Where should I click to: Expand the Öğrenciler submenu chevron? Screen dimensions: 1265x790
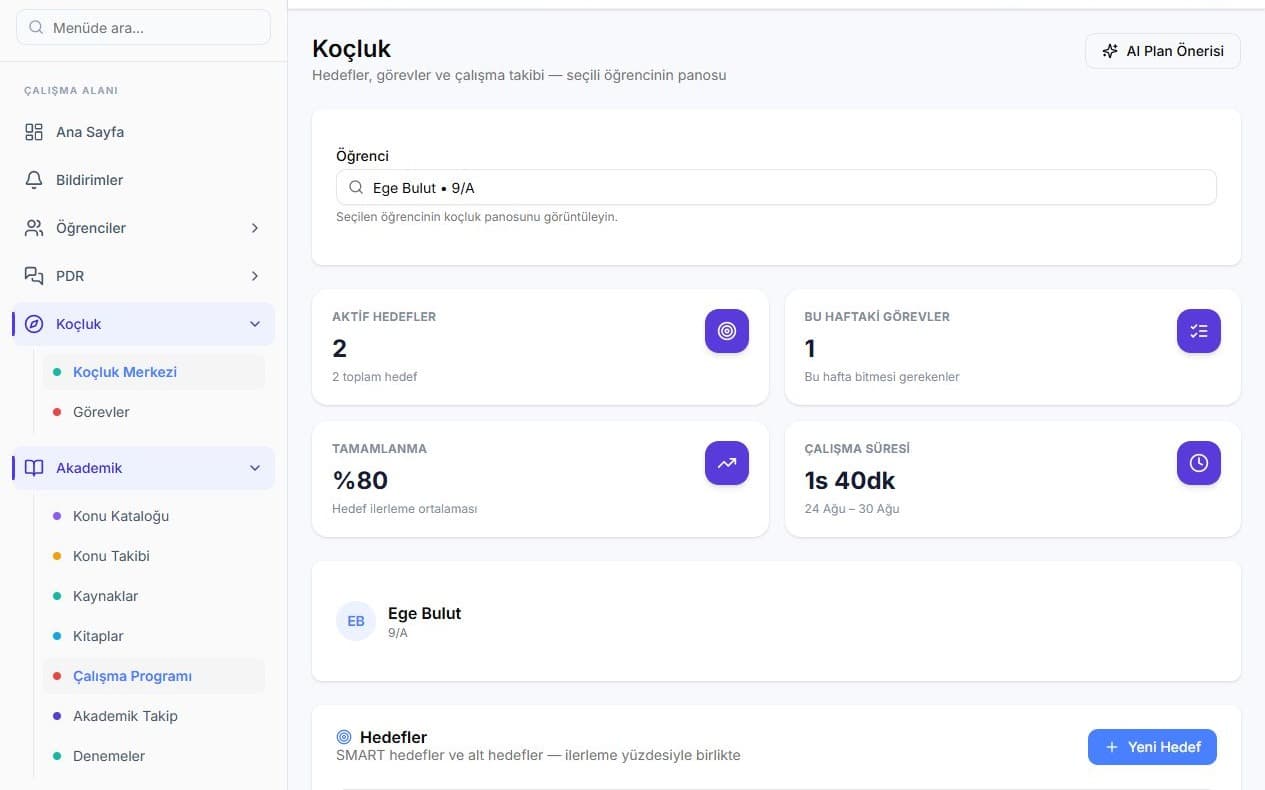tap(255, 228)
